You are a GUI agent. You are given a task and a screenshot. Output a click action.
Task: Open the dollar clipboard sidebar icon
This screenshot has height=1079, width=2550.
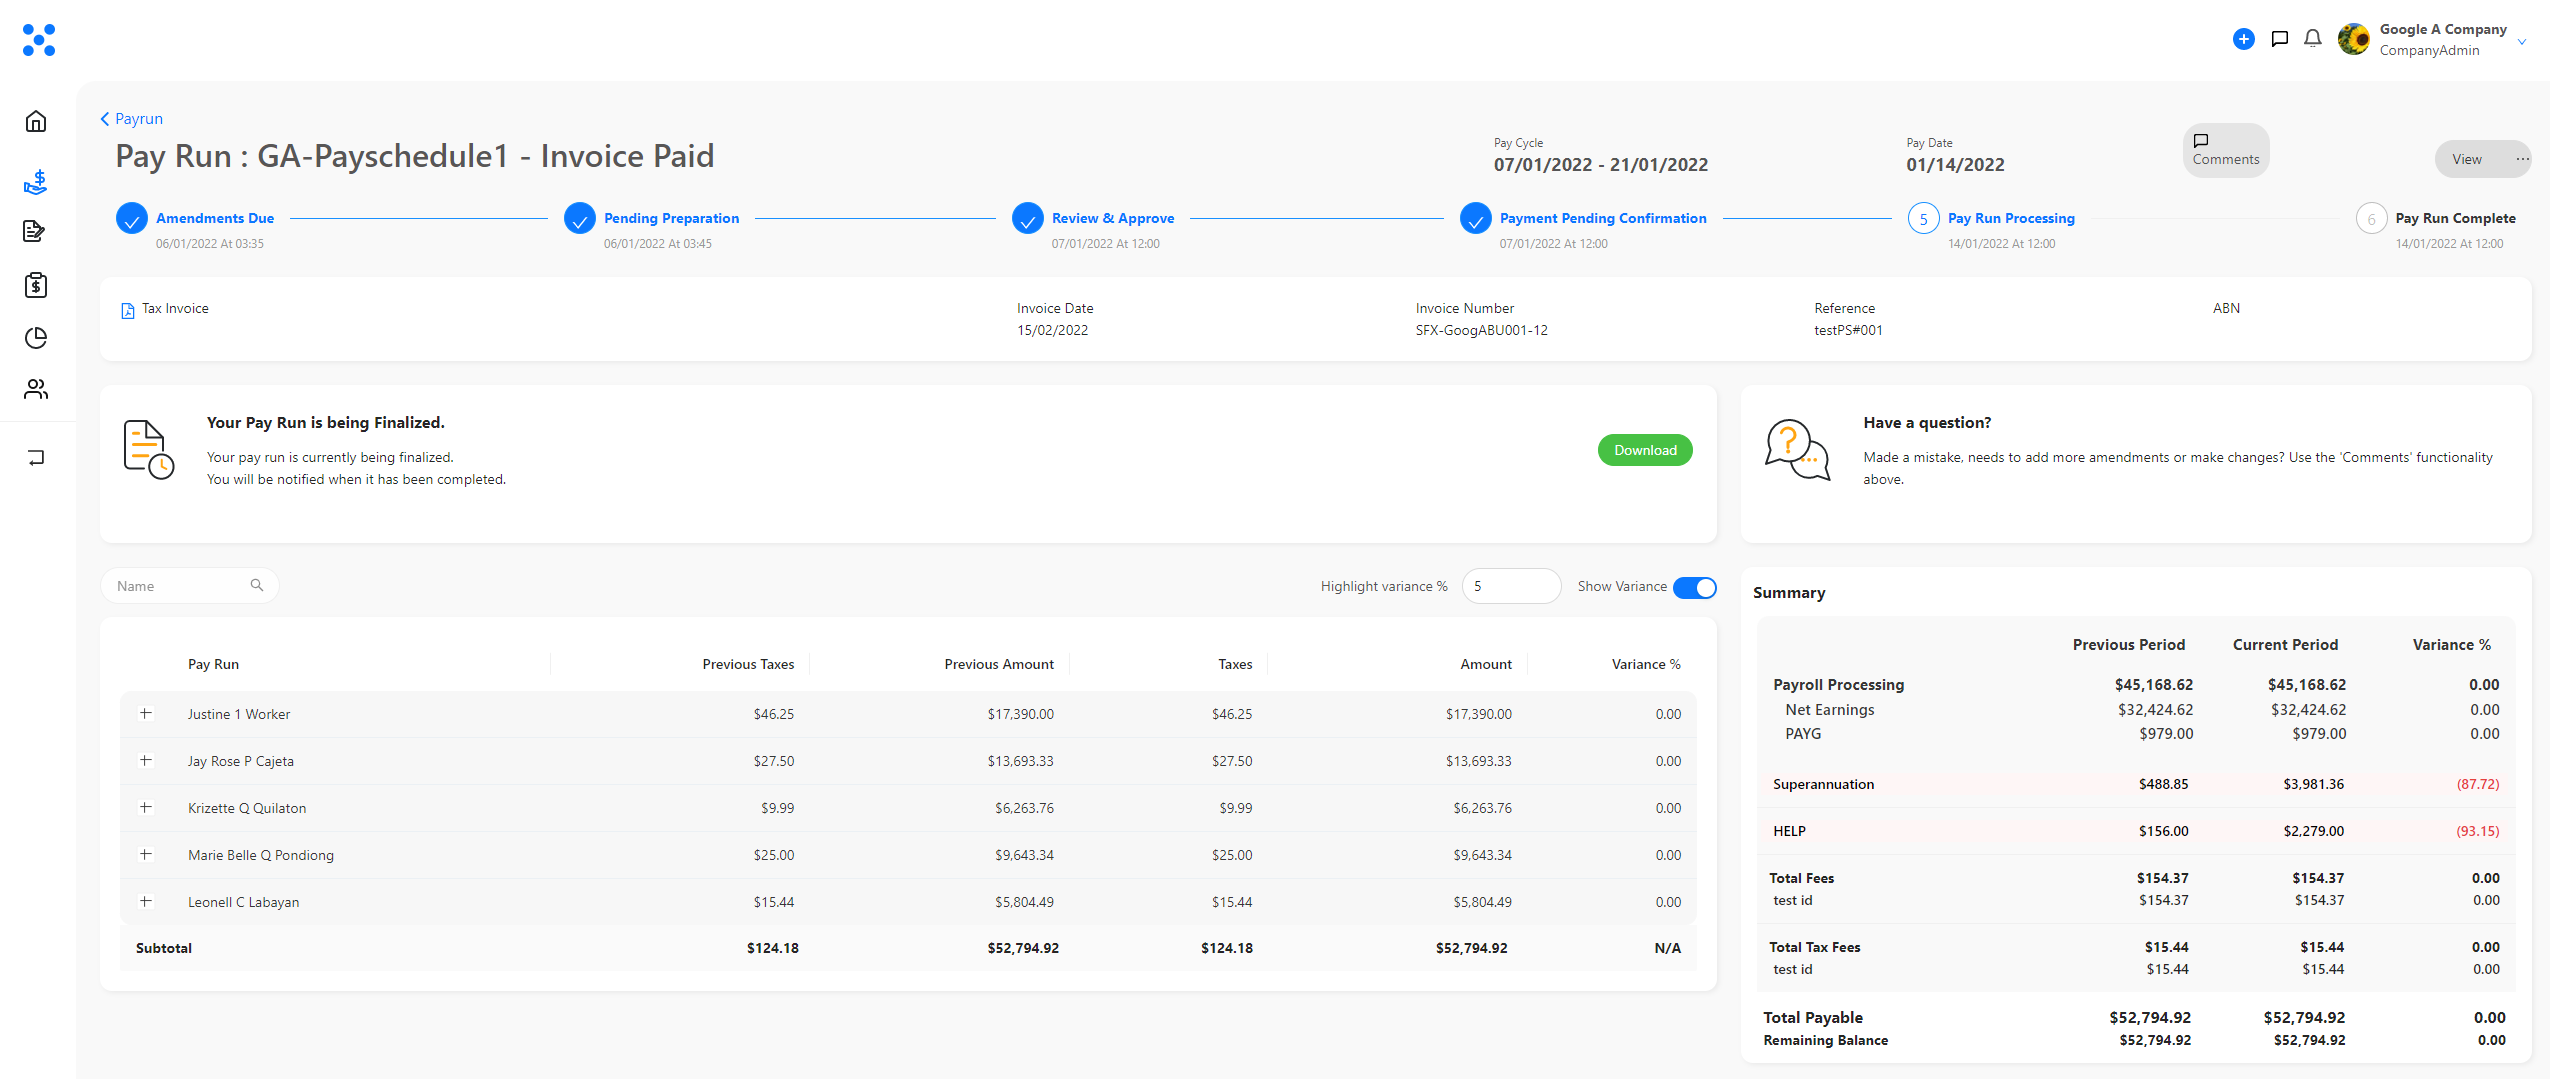[x=36, y=285]
